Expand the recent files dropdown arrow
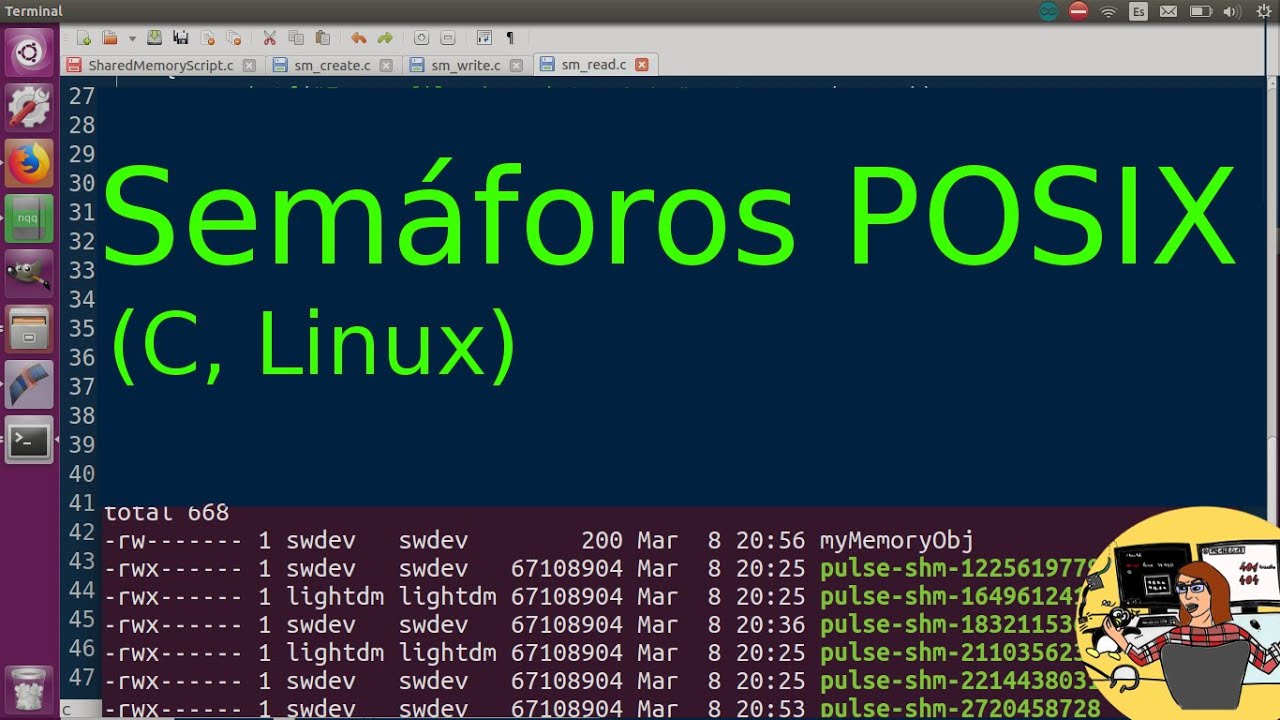Viewport: 1280px width, 720px height. [x=131, y=38]
